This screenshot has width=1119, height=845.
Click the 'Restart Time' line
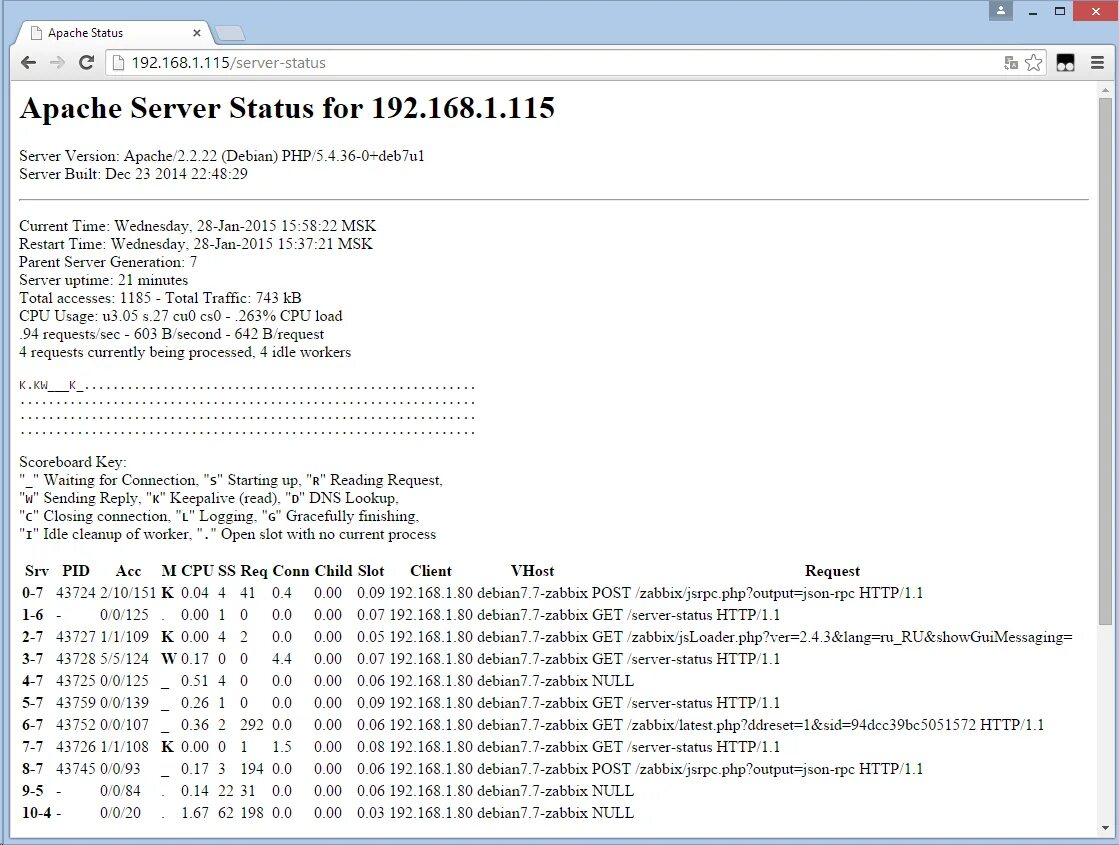(x=196, y=243)
